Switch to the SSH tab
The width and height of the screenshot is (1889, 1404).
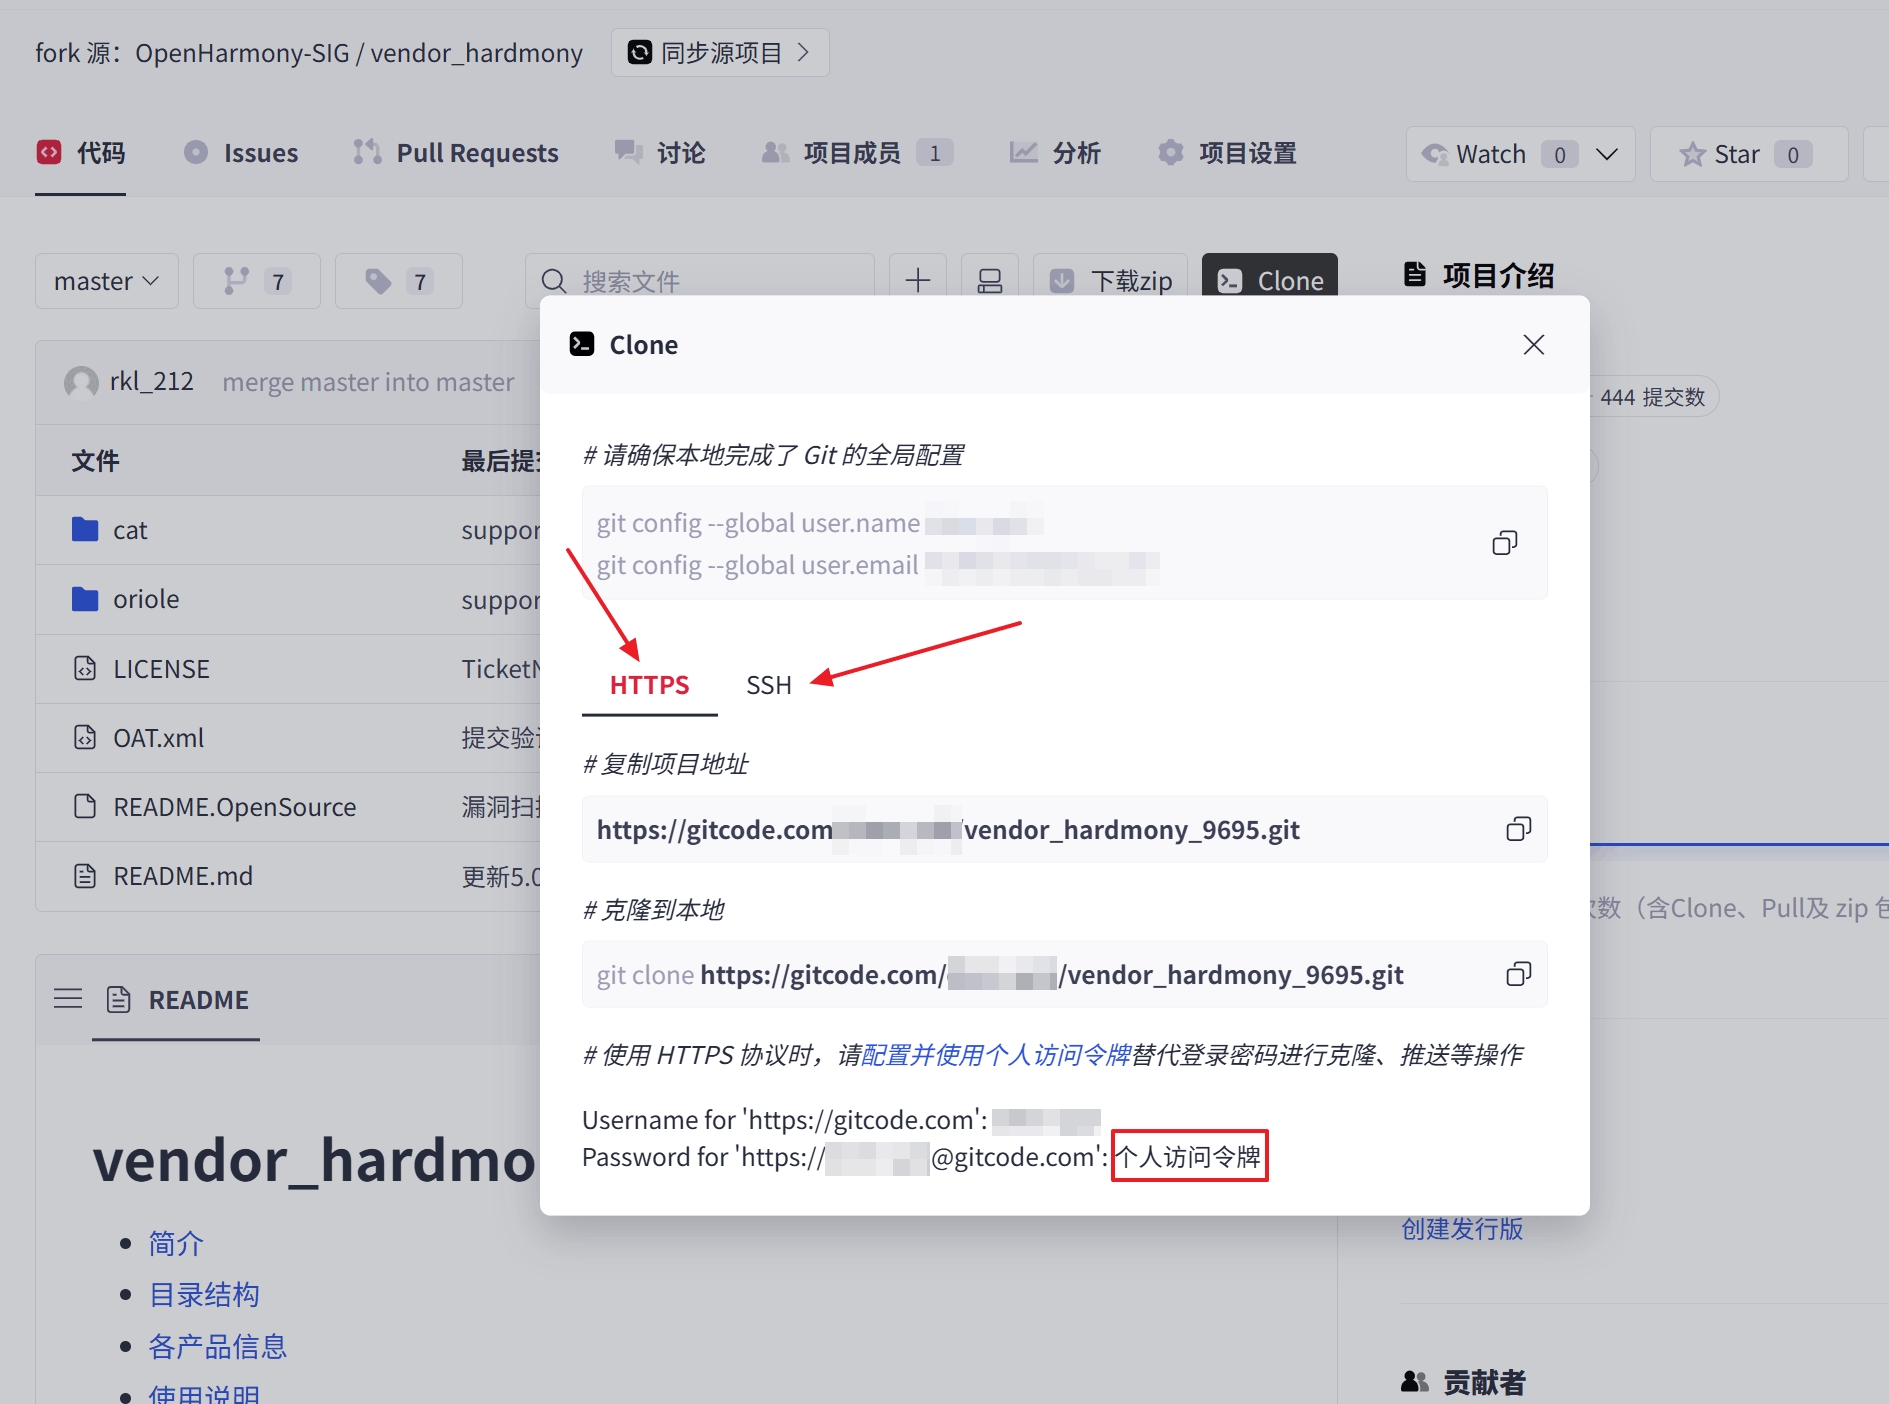pyautogui.click(x=768, y=685)
